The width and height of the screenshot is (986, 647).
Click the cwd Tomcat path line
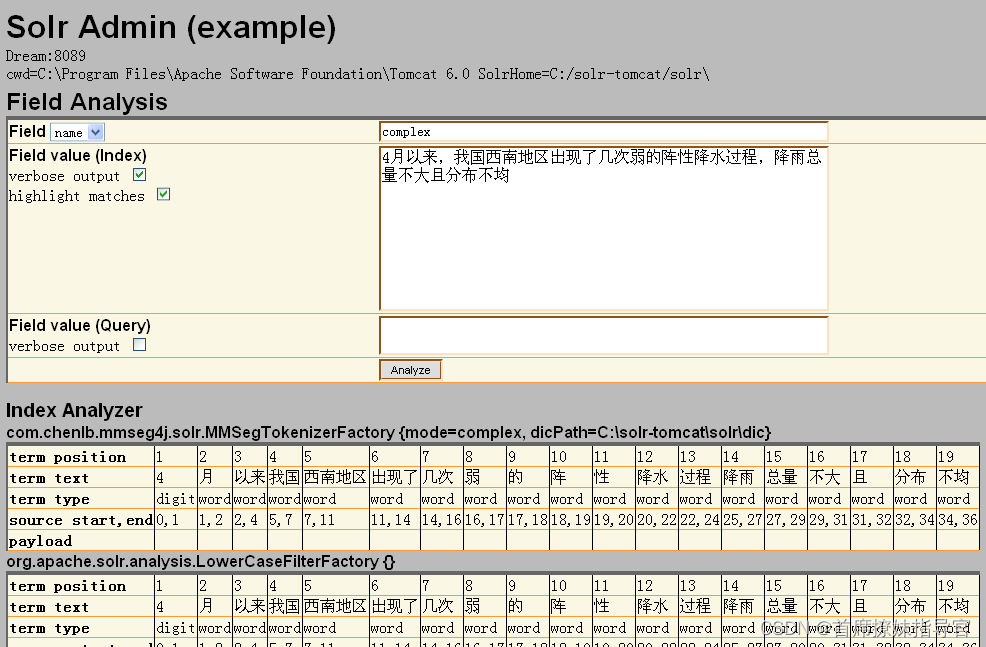click(x=358, y=74)
